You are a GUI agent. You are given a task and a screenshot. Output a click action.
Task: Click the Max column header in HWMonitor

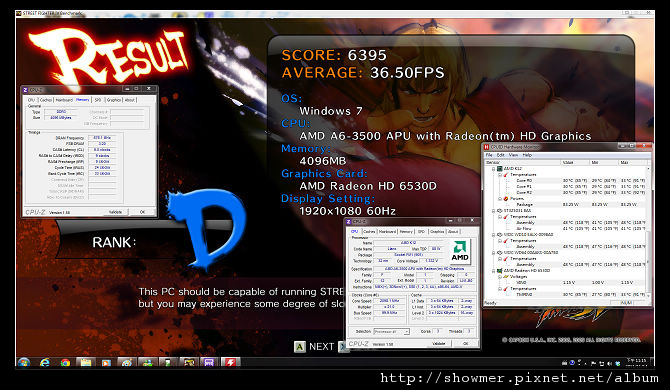pos(632,163)
